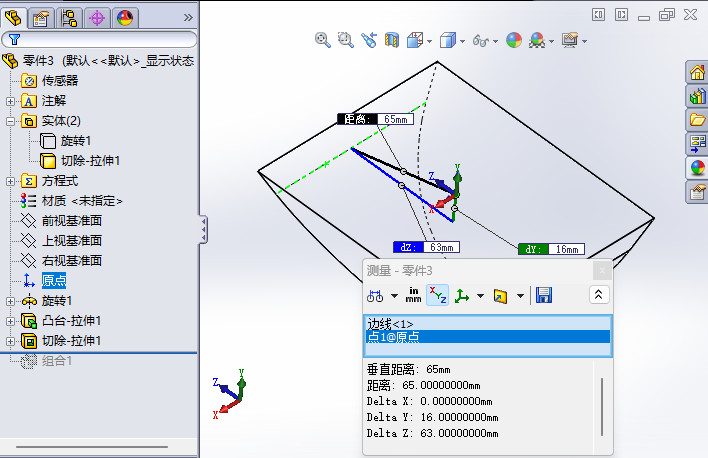The image size is (708, 458).
Task: Open File Explorer folder in task pane
Action: (x=697, y=120)
